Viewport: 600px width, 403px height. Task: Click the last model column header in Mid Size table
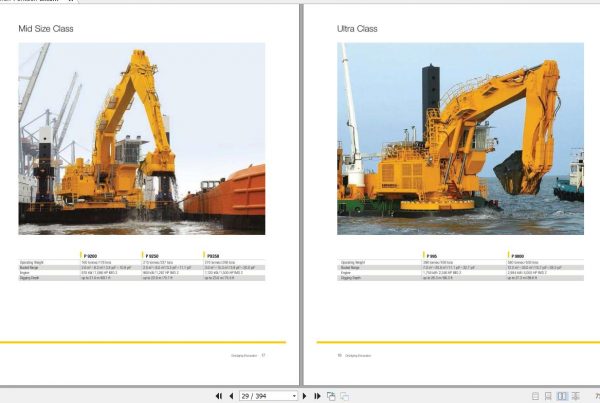pos(213,256)
